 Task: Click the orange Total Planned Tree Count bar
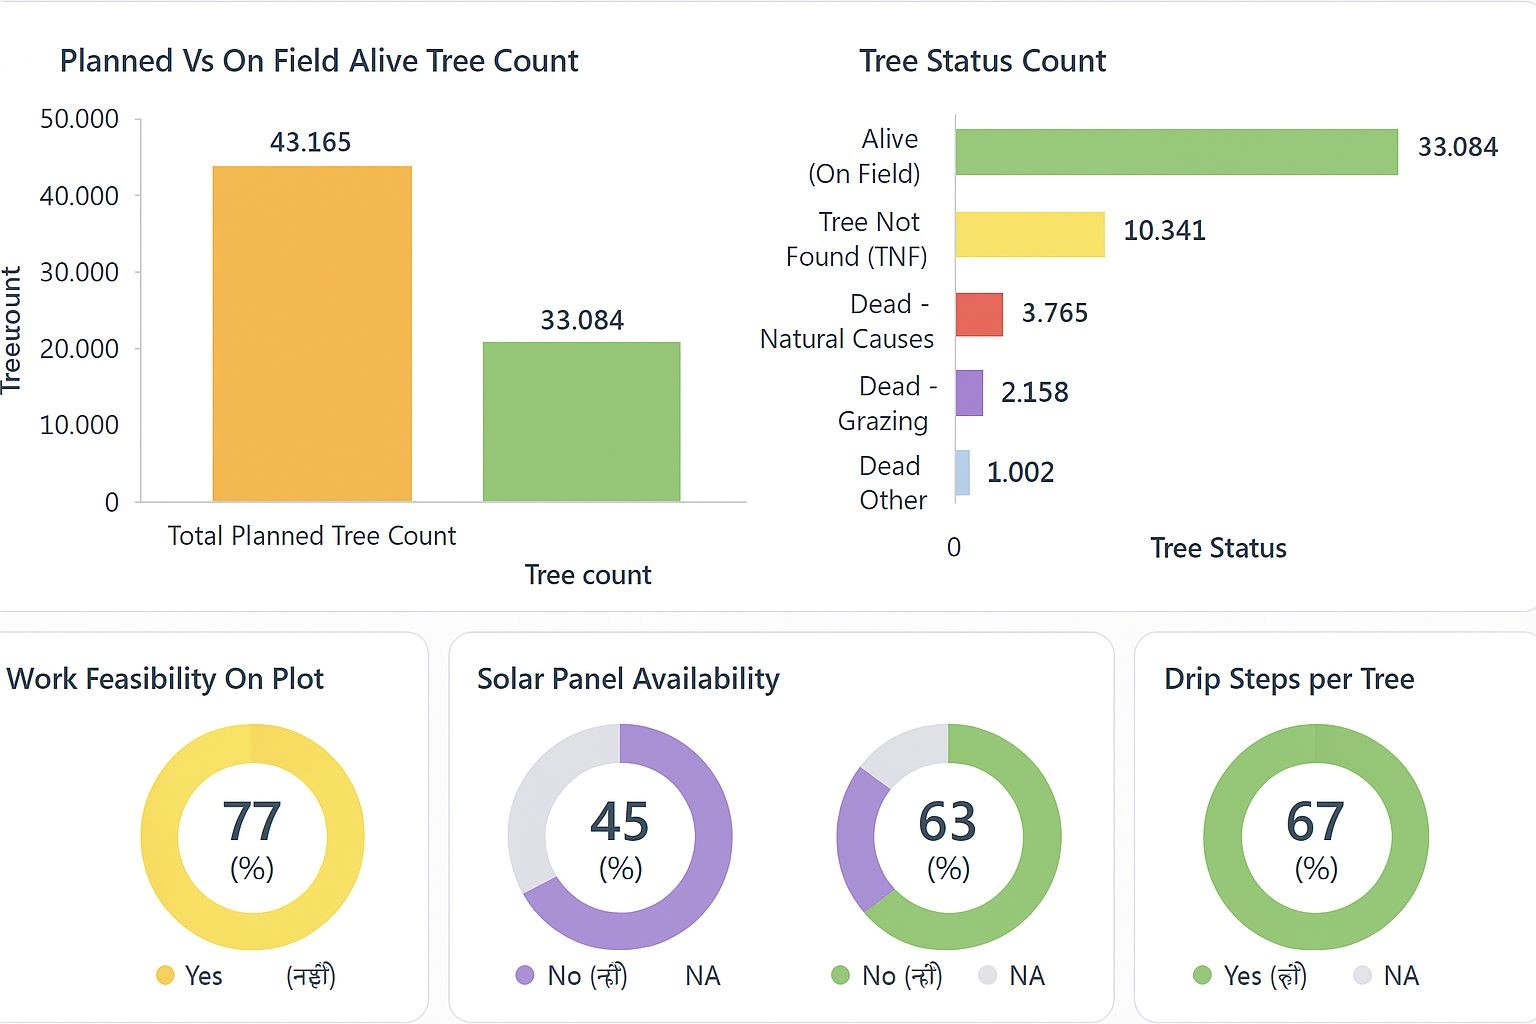(x=312, y=333)
